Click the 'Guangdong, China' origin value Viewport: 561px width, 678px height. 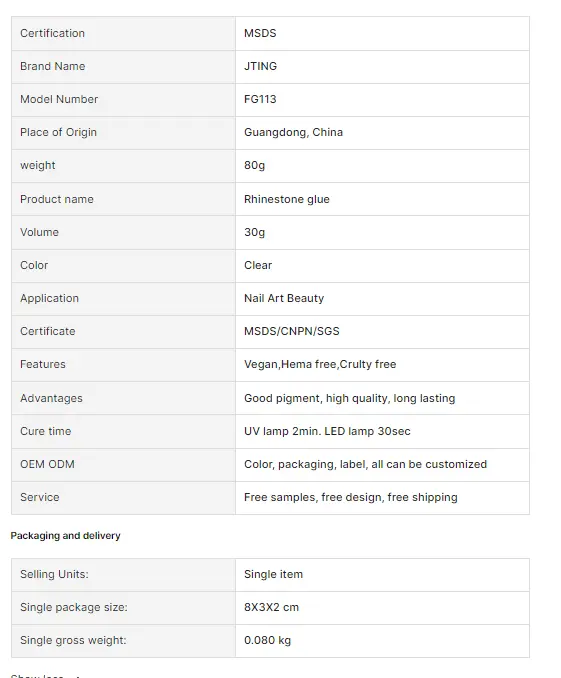pyautogui.click(x=293, y=132)
